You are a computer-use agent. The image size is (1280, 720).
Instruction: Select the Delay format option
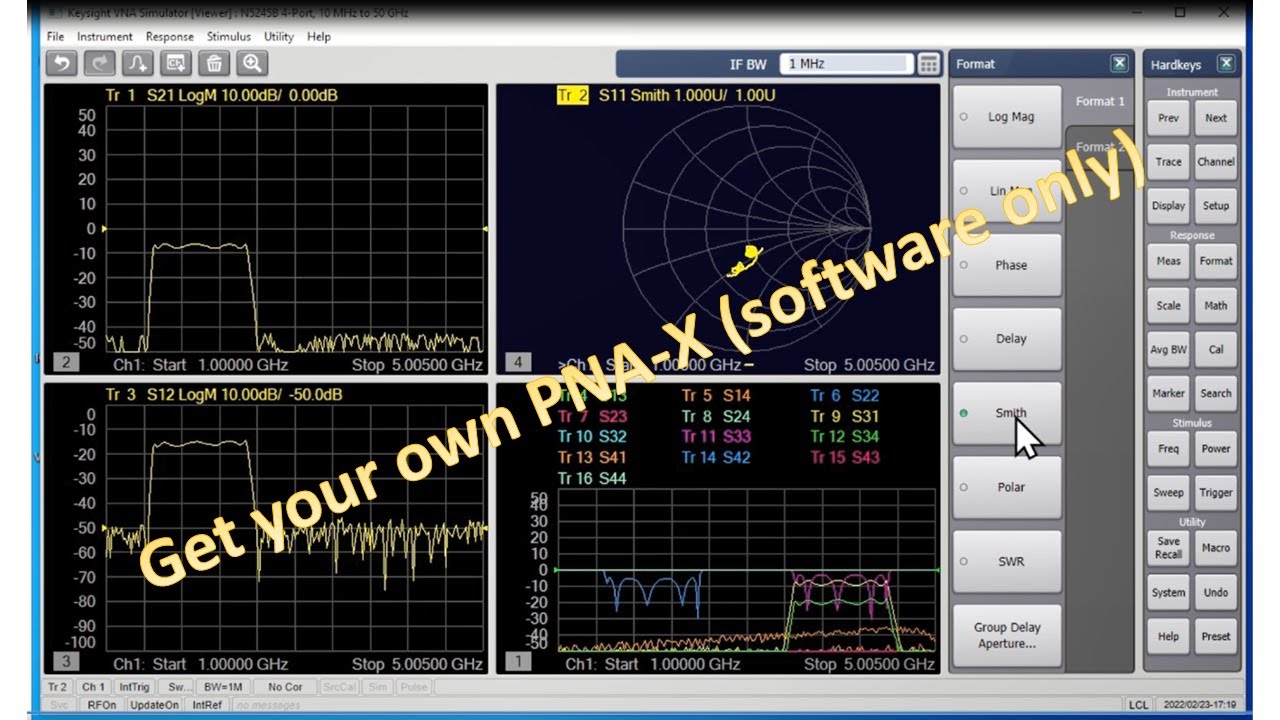point(1007,339)
